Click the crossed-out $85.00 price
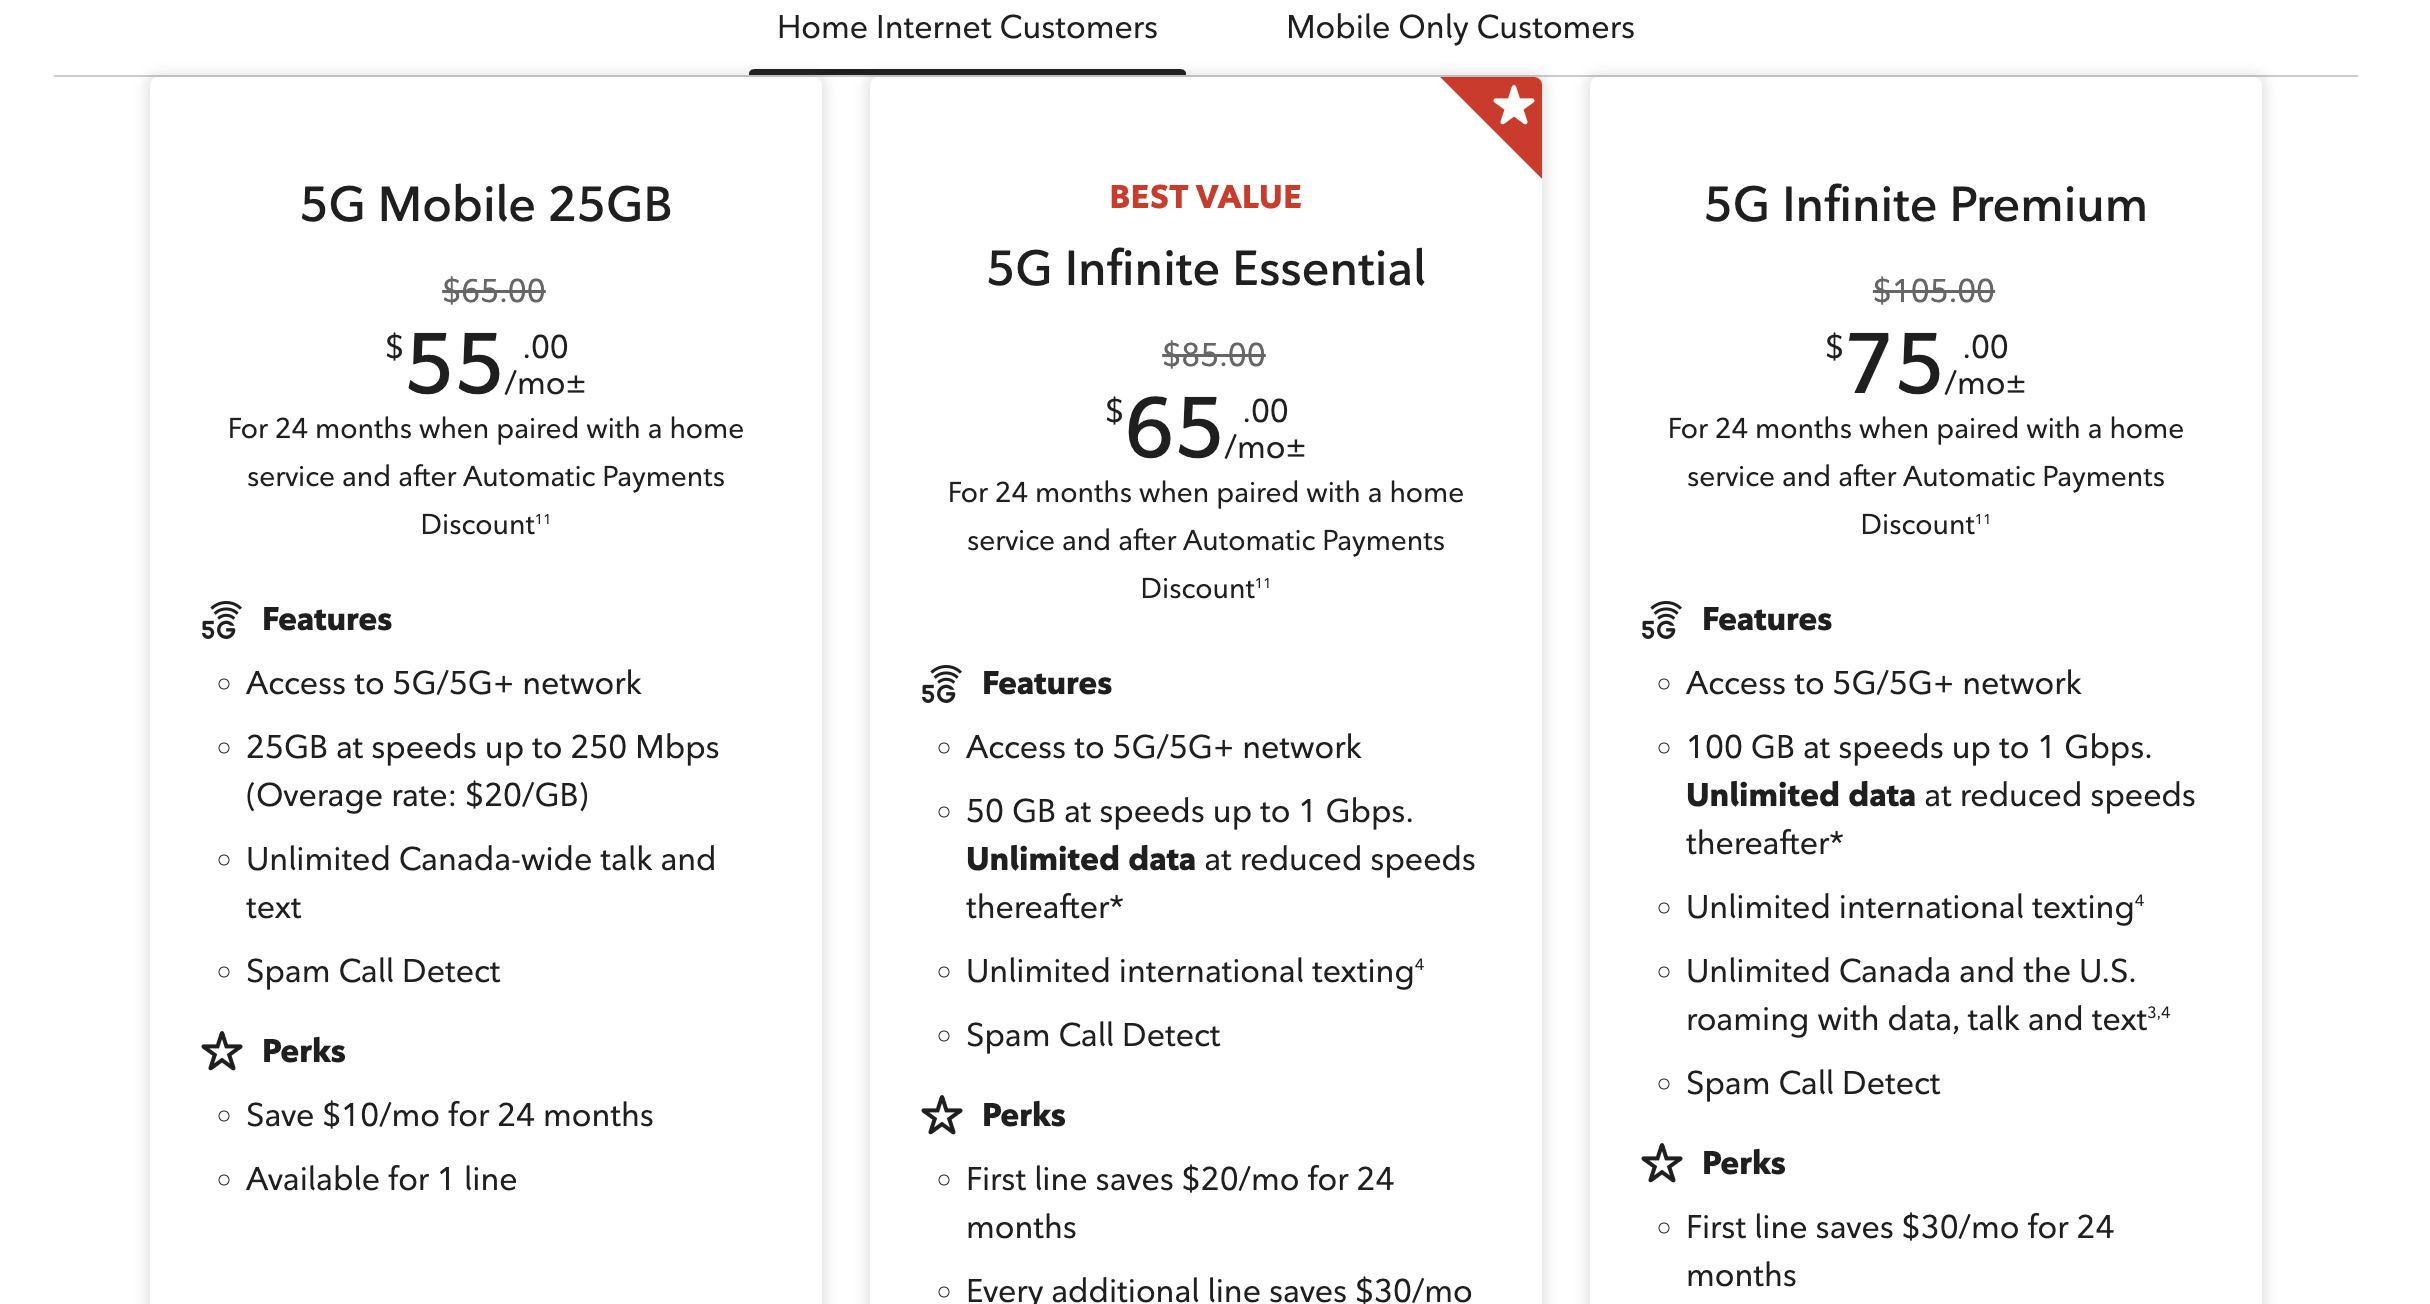2430x1304 pixels. pyautogui.click(x=1213, y=354)
